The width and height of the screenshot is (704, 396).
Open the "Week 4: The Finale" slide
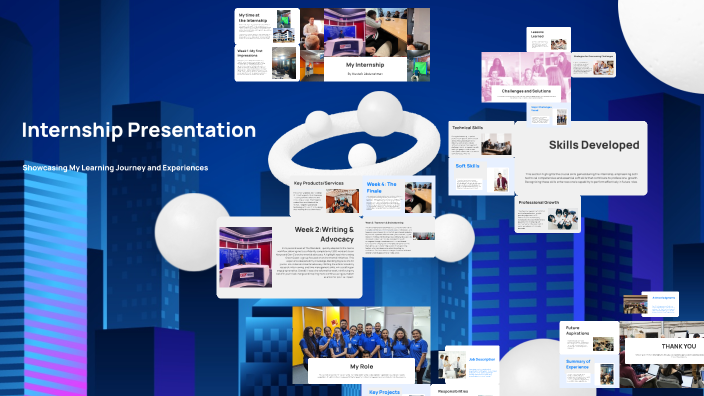[x=399, y=196]
